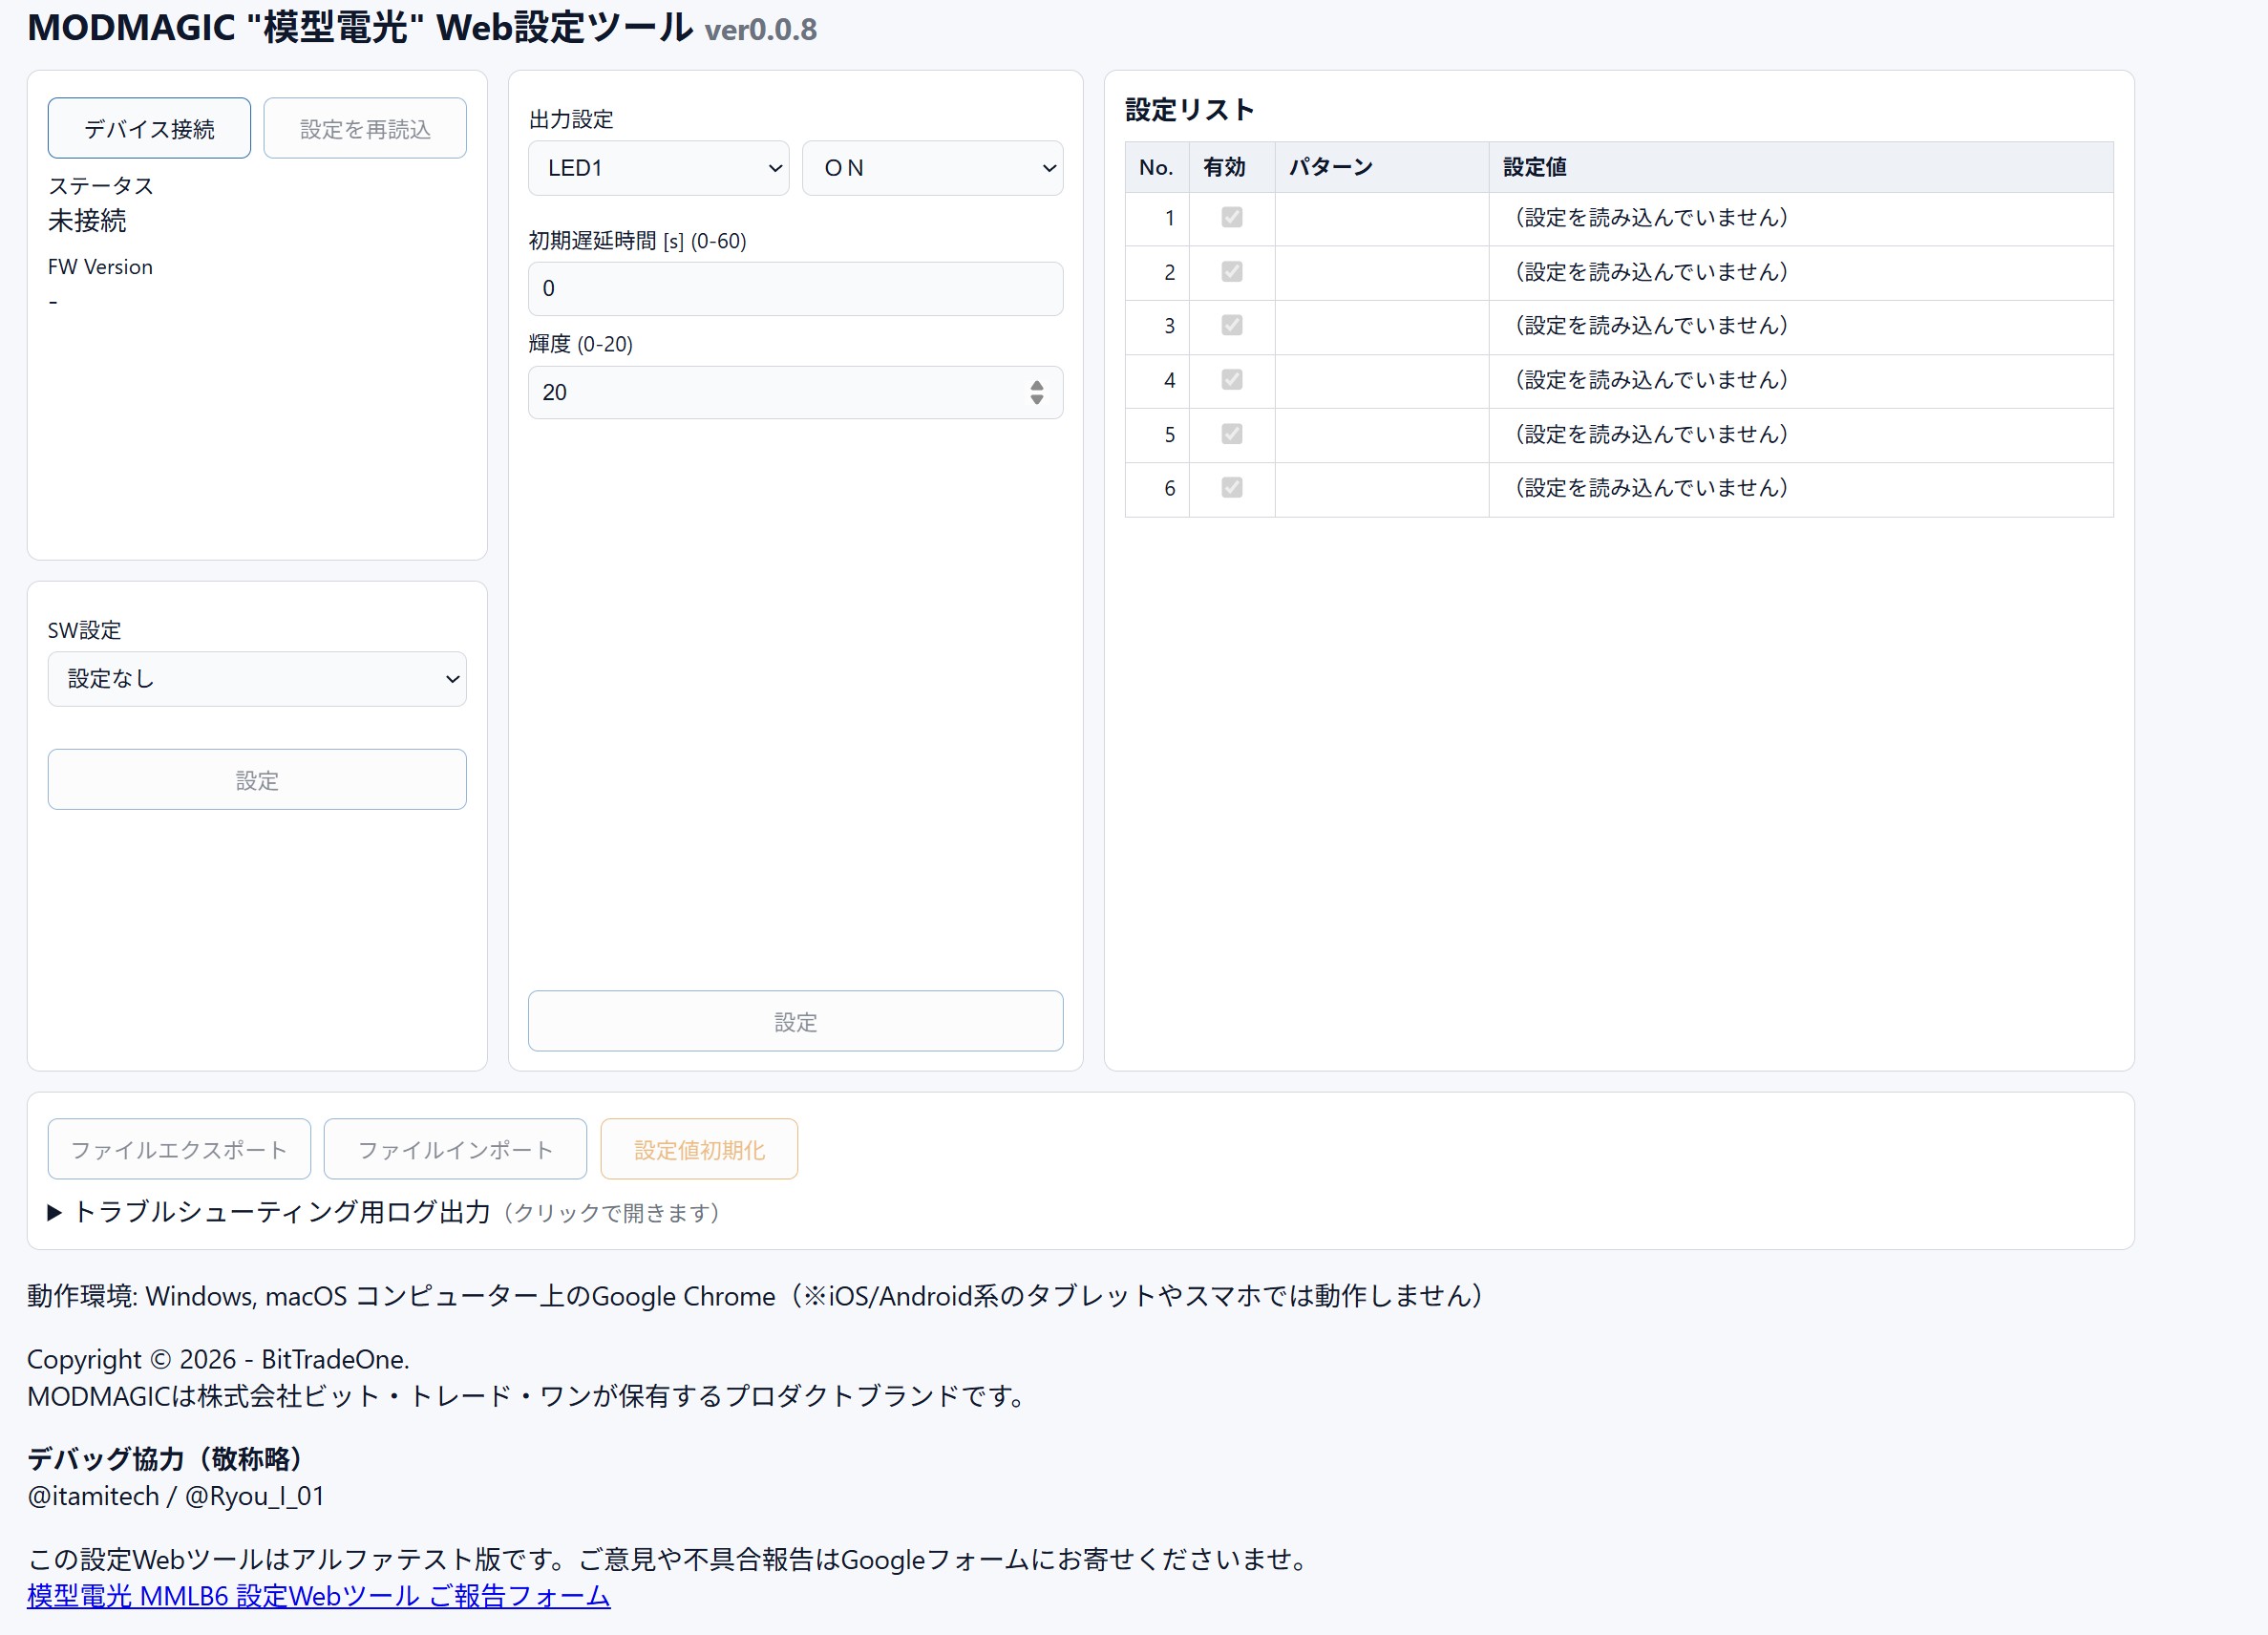Toggle the 有効 checkbox in row 3
Viewport: 2268px width, 1635px height.
pos(1232,325)
